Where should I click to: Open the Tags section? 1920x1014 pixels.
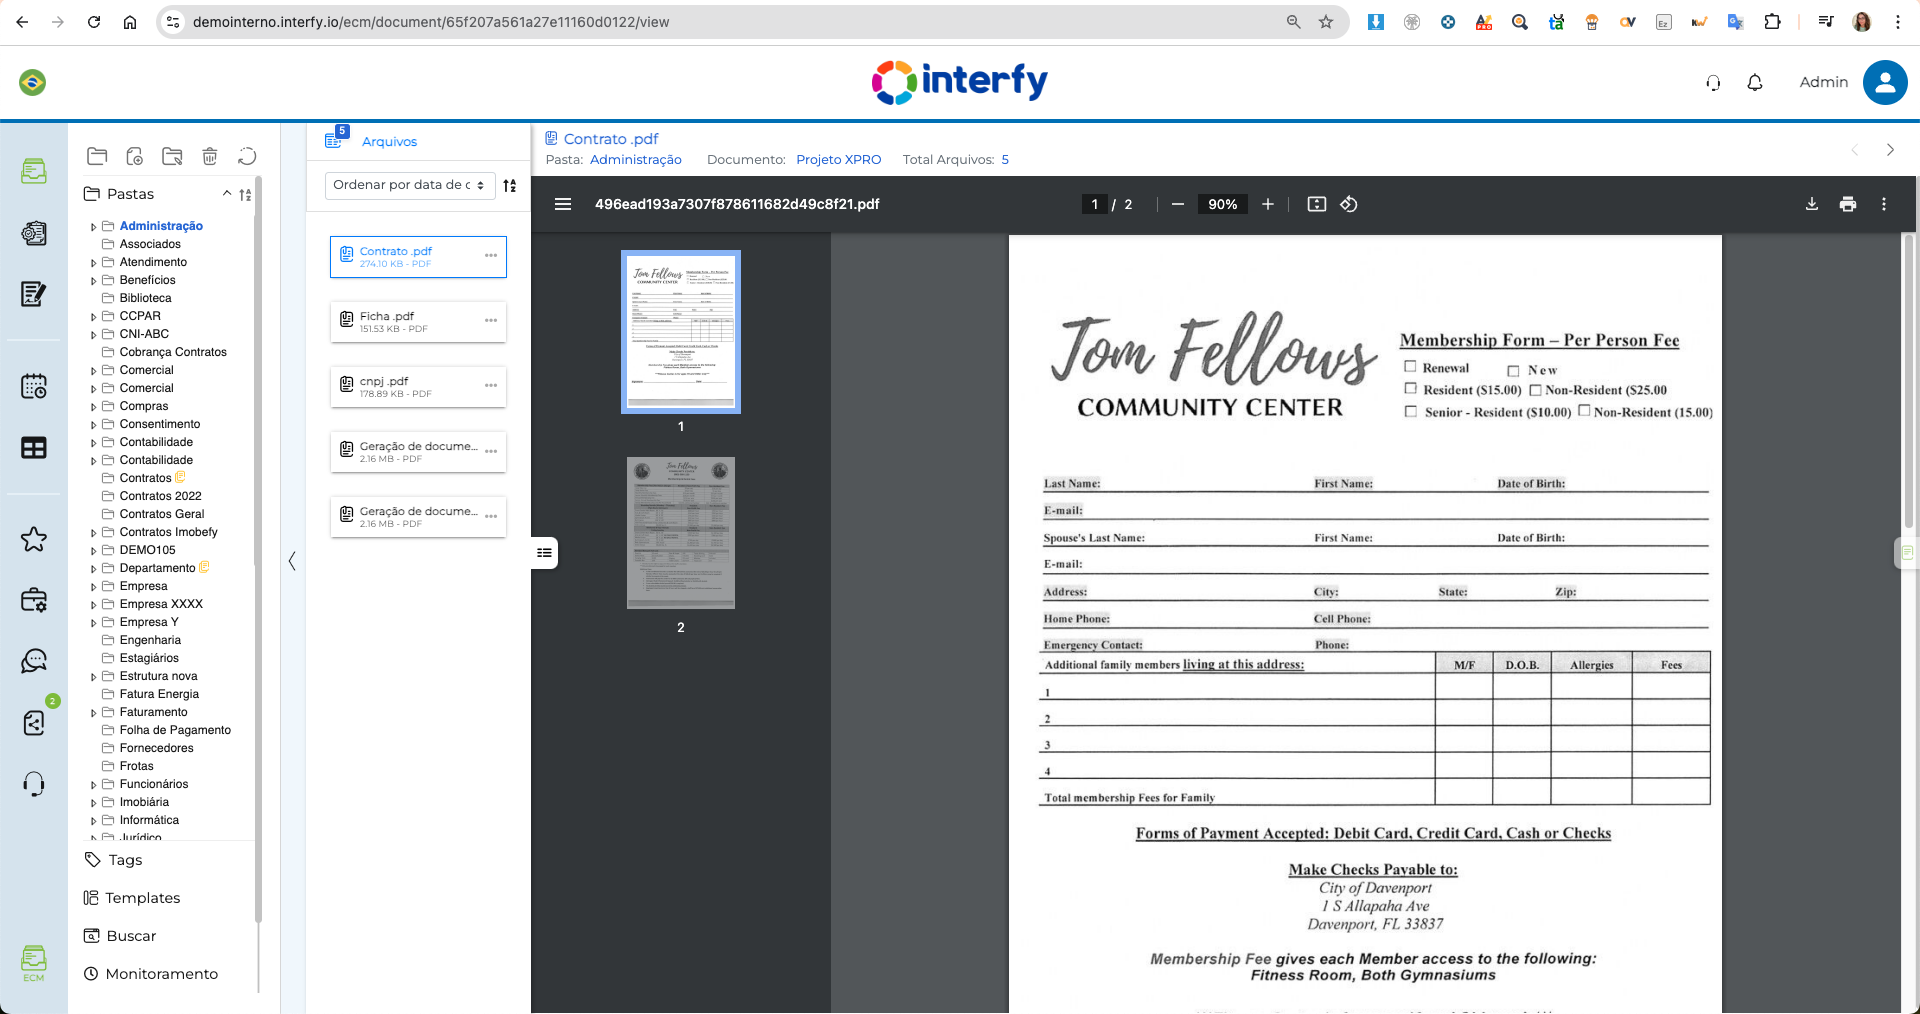tap(114, 860)
